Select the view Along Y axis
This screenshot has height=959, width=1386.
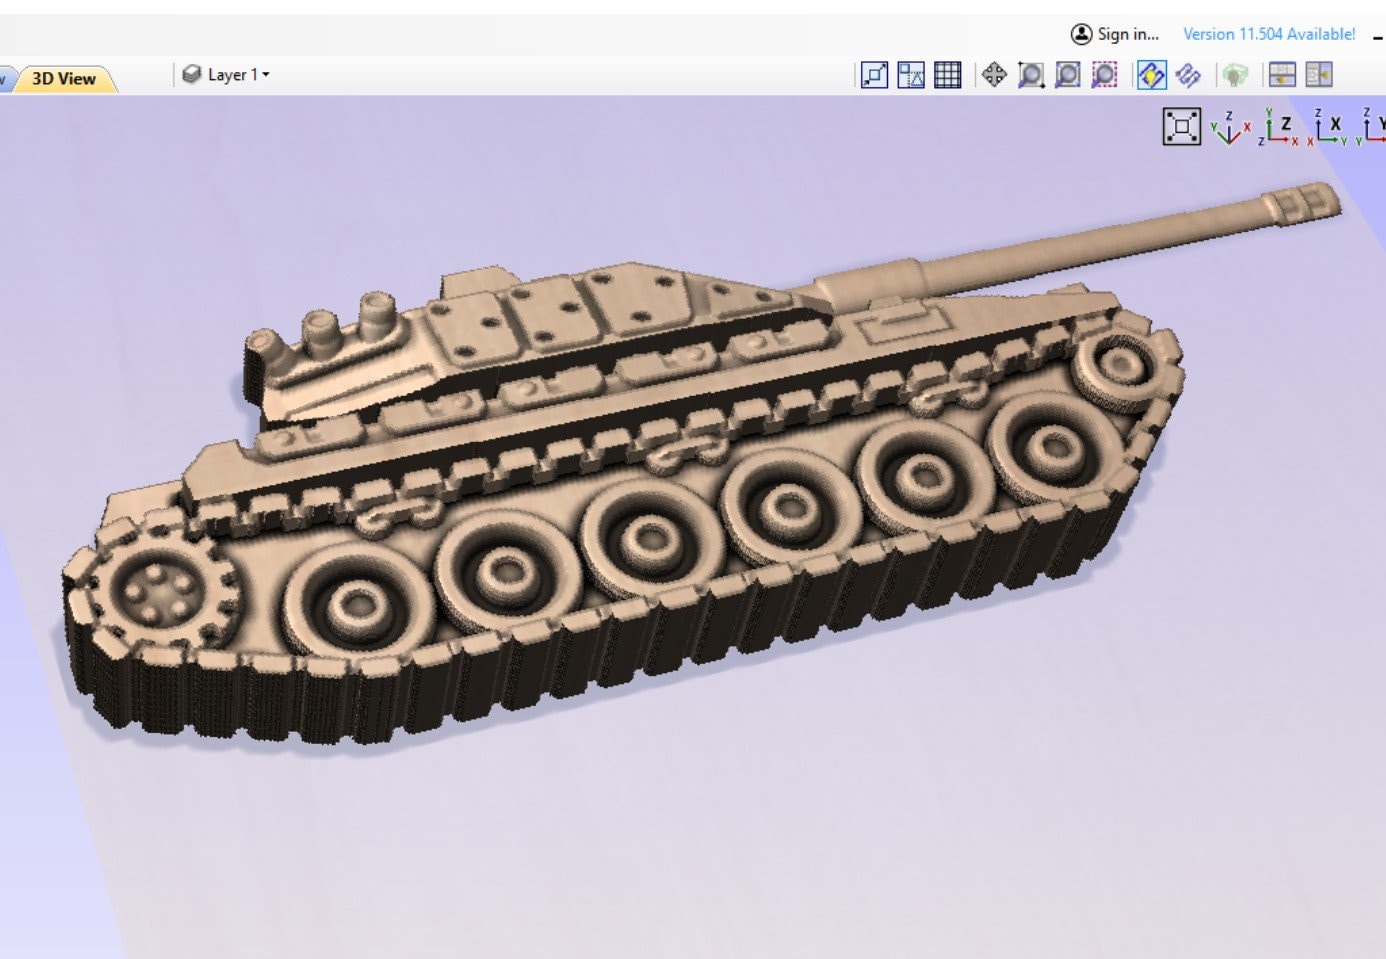(x=1374, y=127)
